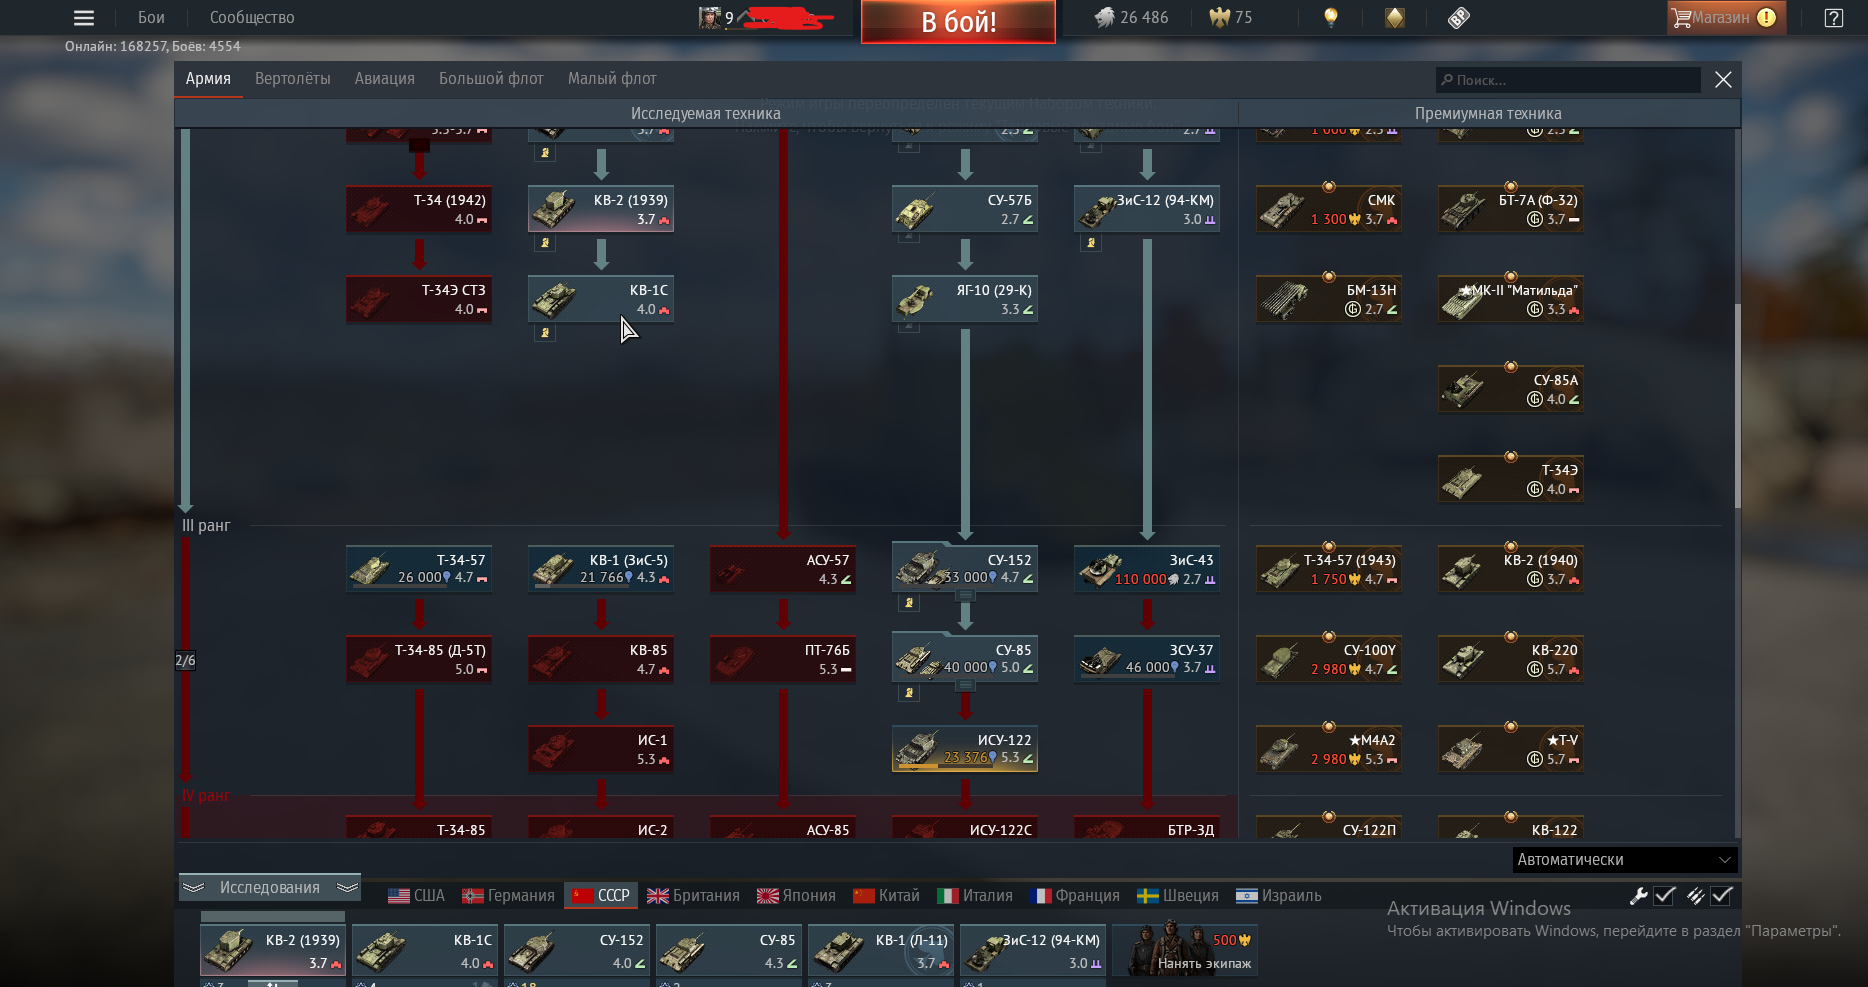Open the main hamburger menu

[x=84, y=18]
